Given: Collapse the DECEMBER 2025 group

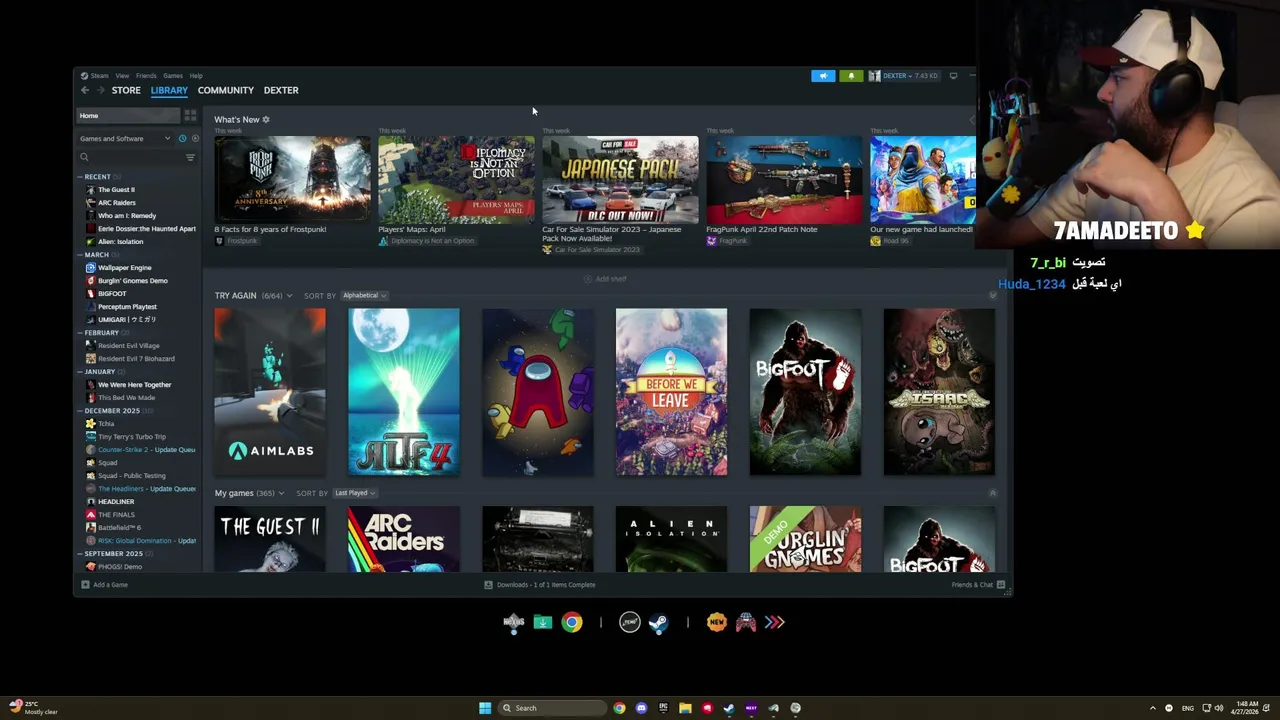Looking at the screenshot, I should [x=80, y=411].
